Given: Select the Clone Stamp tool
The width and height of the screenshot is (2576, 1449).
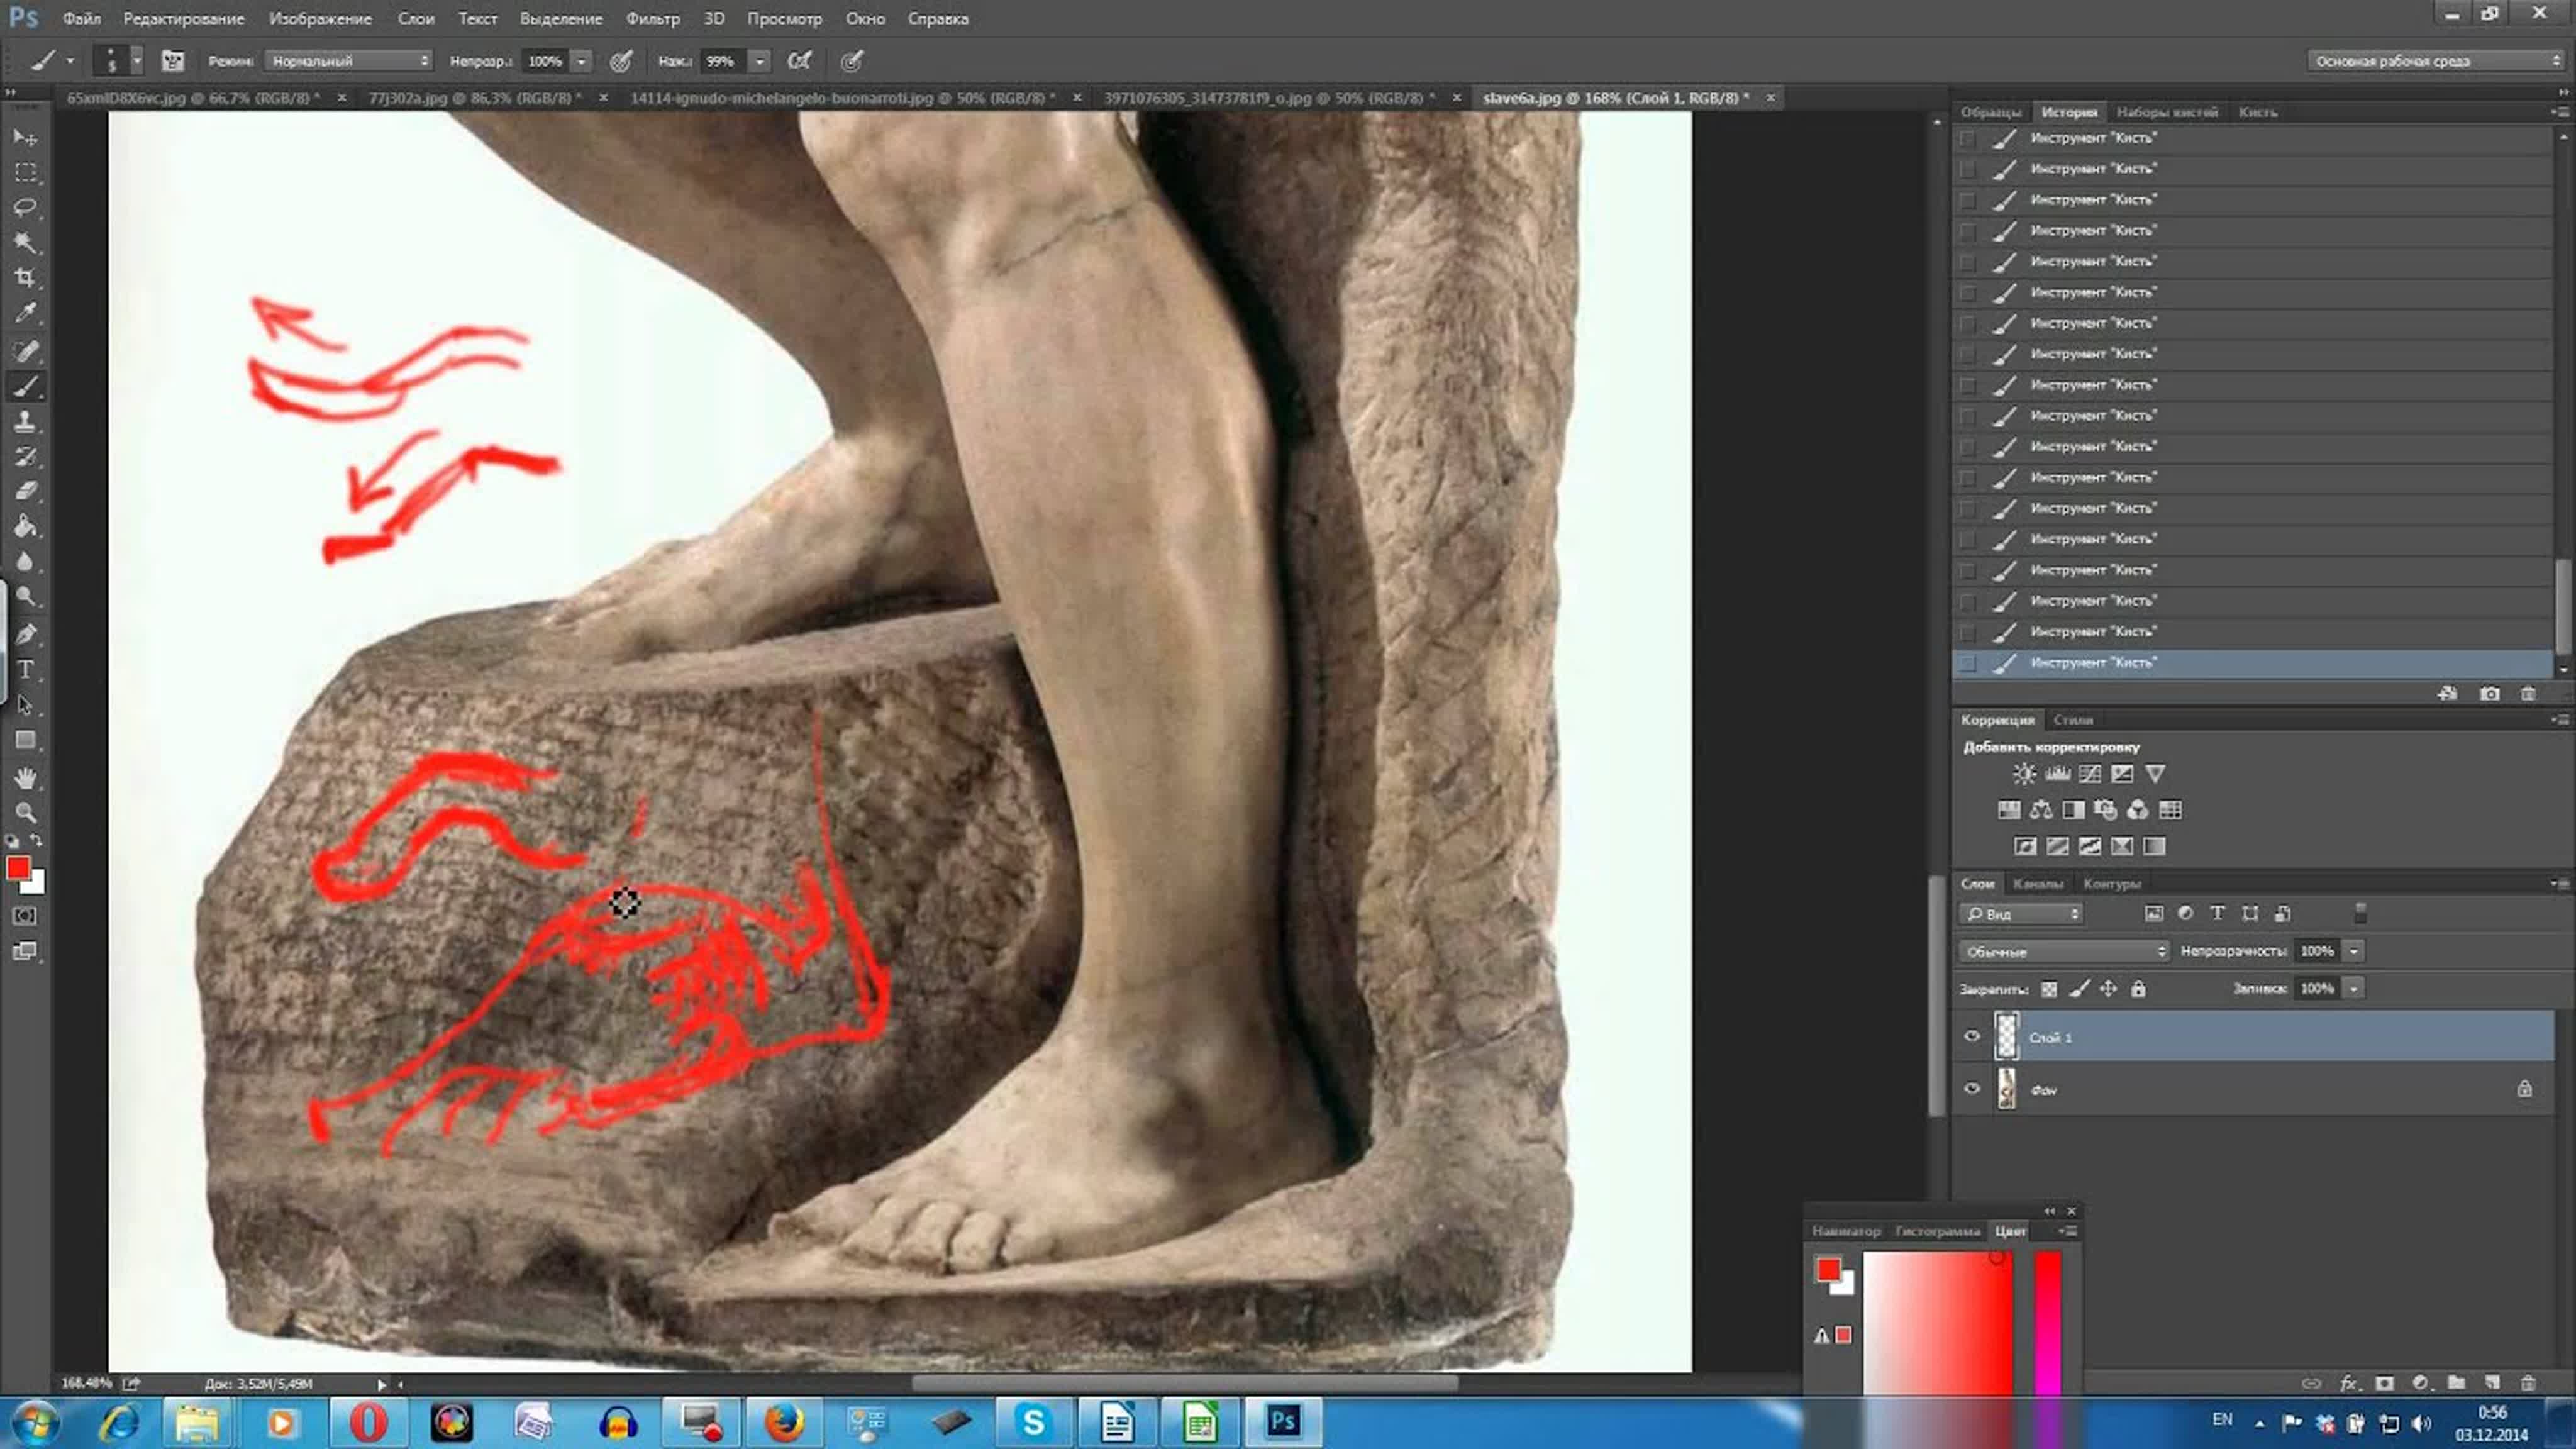Looking at the screenshot, I should [x=25, y=421].
